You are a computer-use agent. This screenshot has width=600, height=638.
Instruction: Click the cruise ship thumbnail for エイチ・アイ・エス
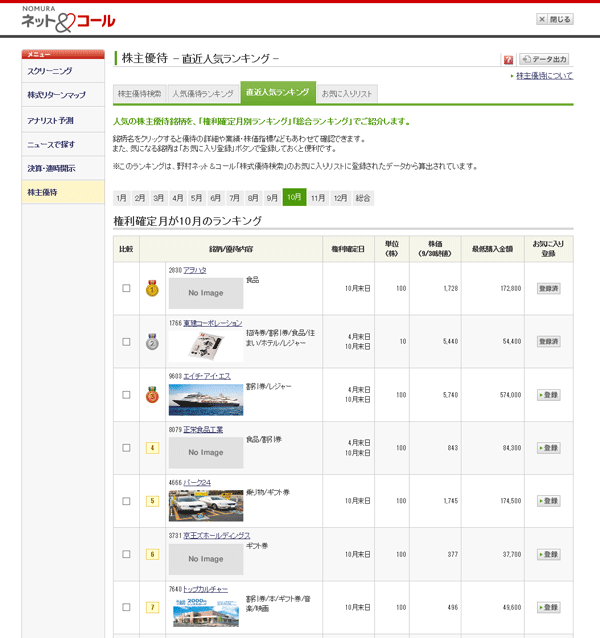point(206,400)
